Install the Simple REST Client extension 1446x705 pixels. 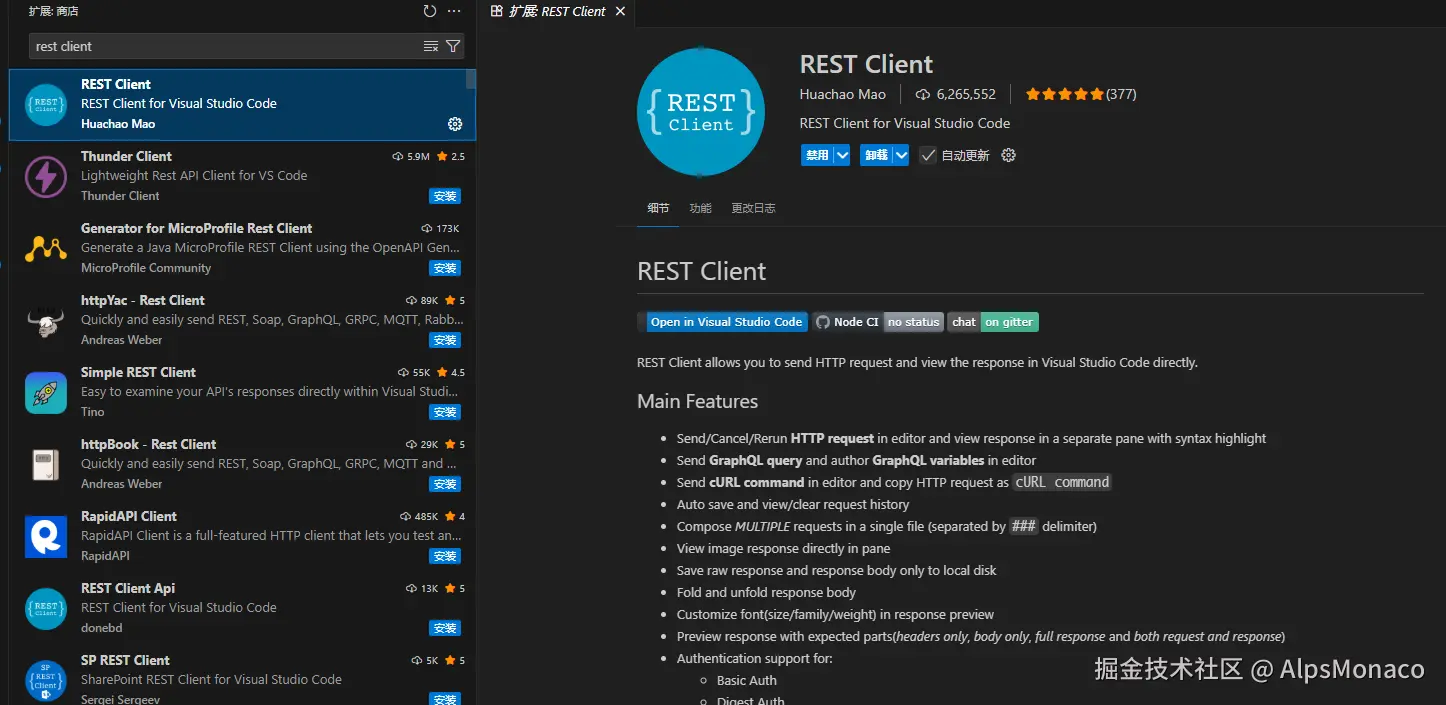tap(444, 412)
